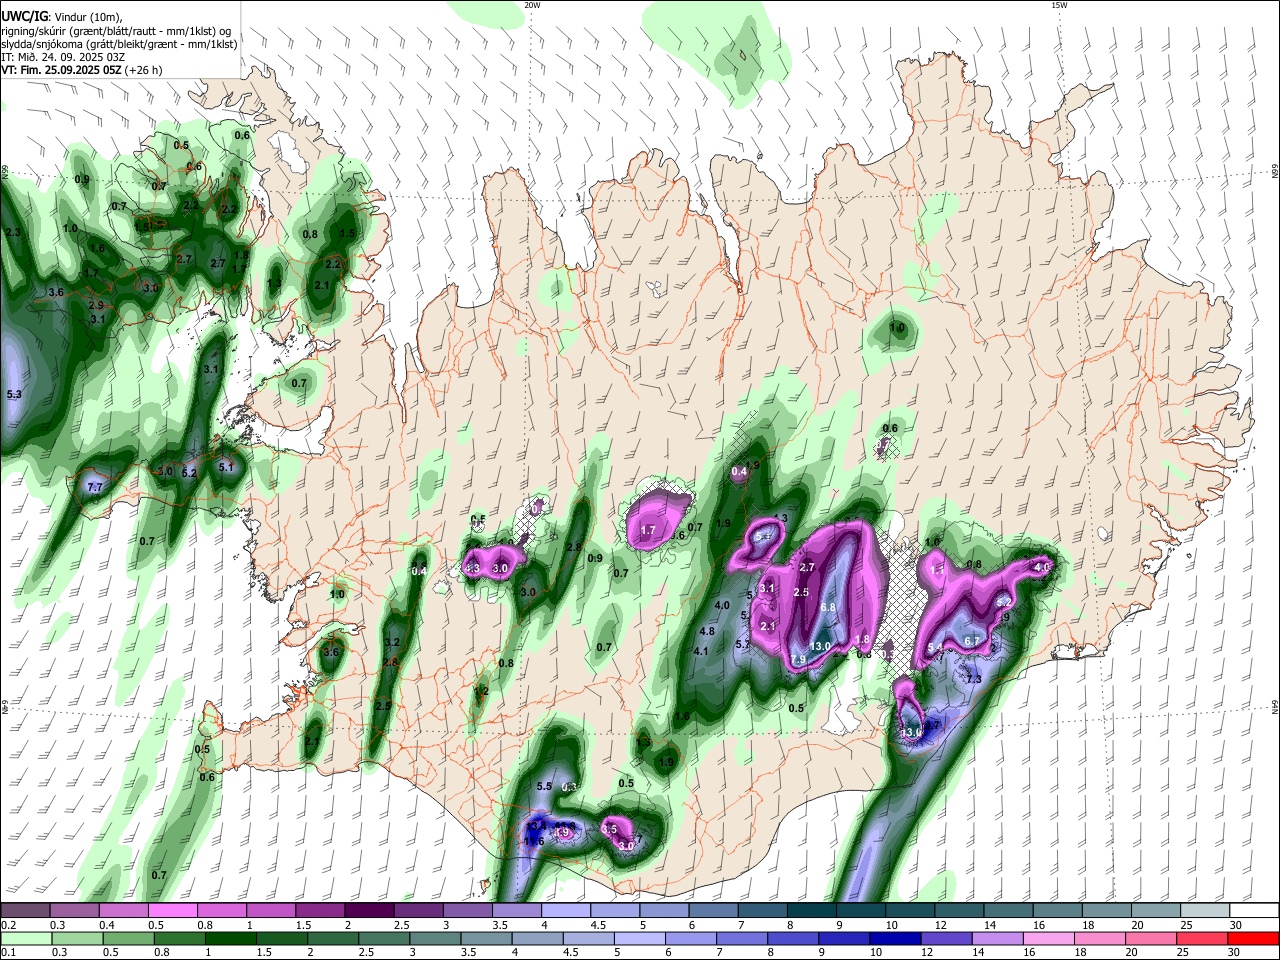Click the bright red 30 swatch in rain legend

coord(1253,938)
